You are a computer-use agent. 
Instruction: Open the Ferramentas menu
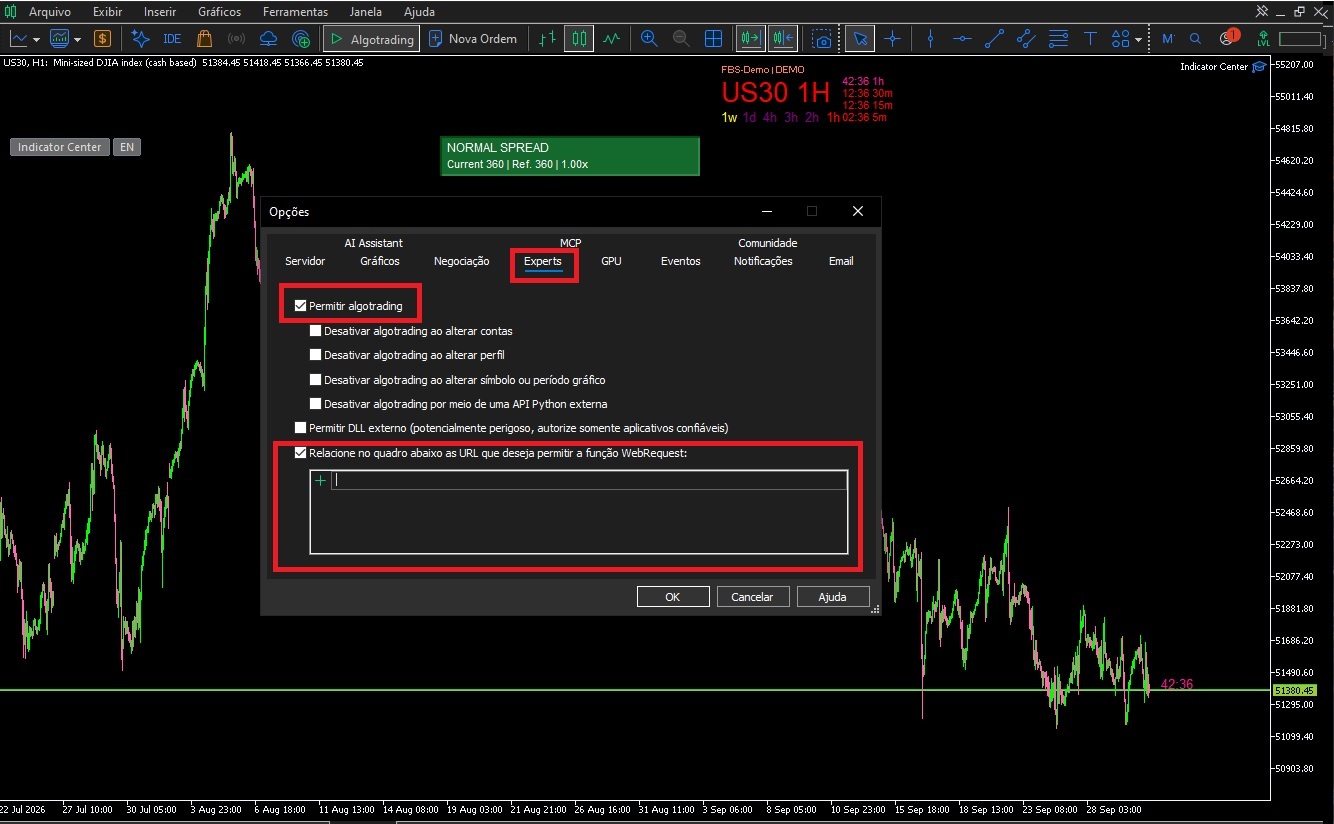click(295, 12)
